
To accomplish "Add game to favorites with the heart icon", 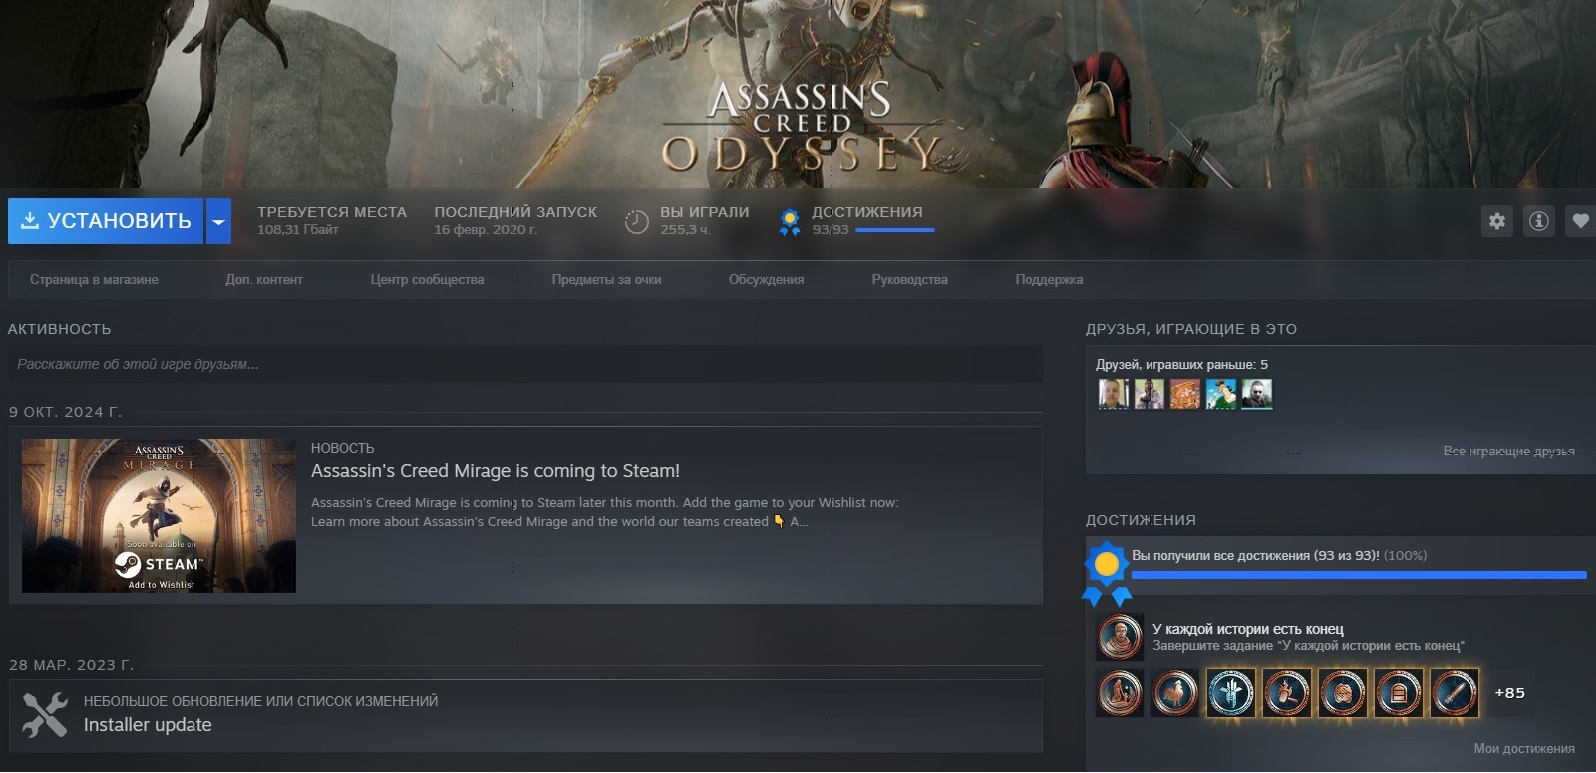I will (x=1580, y=221).
